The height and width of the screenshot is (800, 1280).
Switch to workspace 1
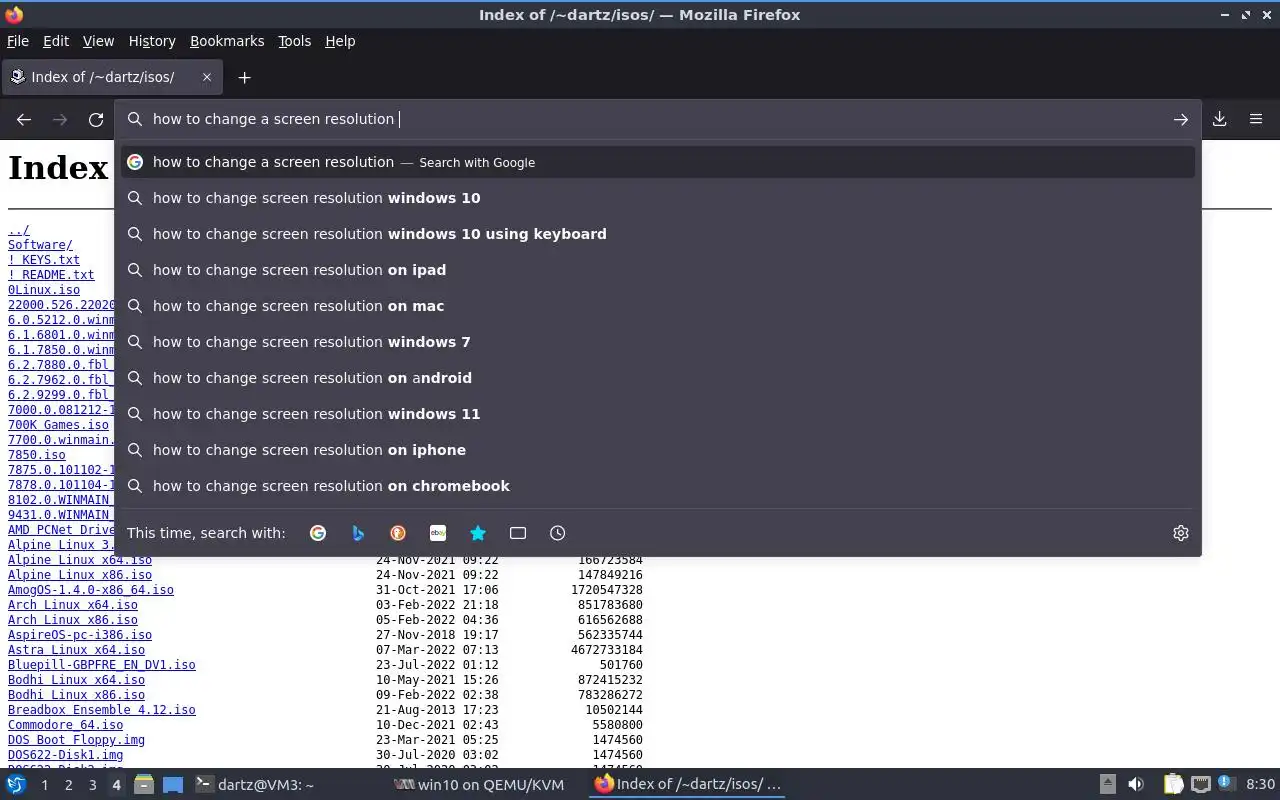coord(44,785)
